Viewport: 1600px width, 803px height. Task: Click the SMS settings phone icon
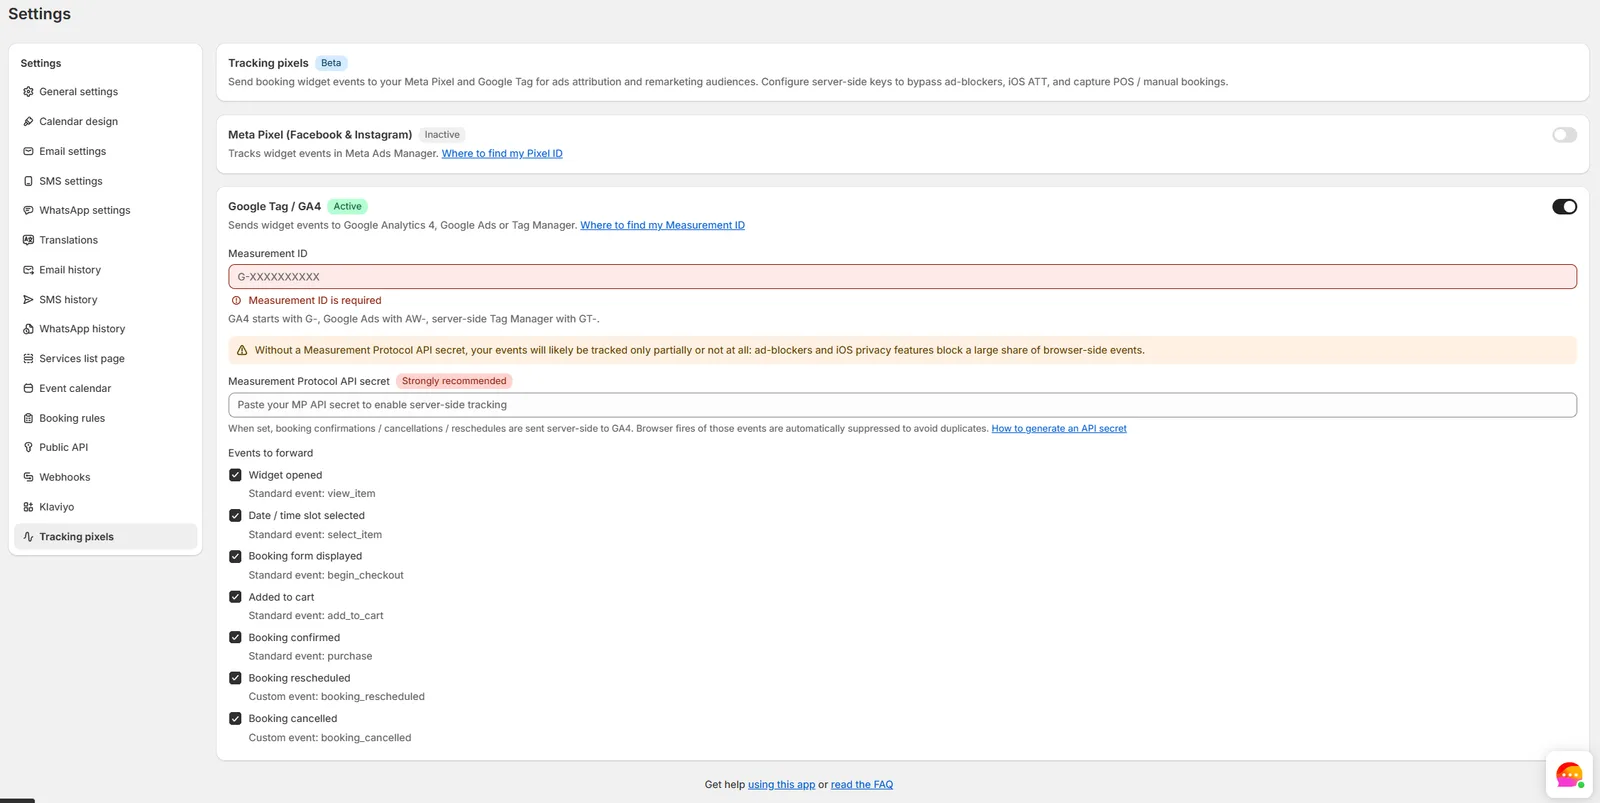point(28,182)
